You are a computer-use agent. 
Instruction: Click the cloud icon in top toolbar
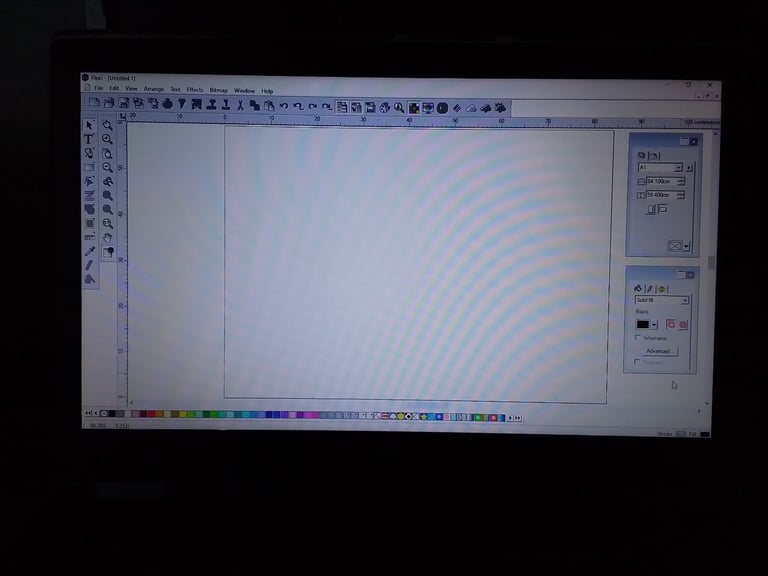pos(471,108)
